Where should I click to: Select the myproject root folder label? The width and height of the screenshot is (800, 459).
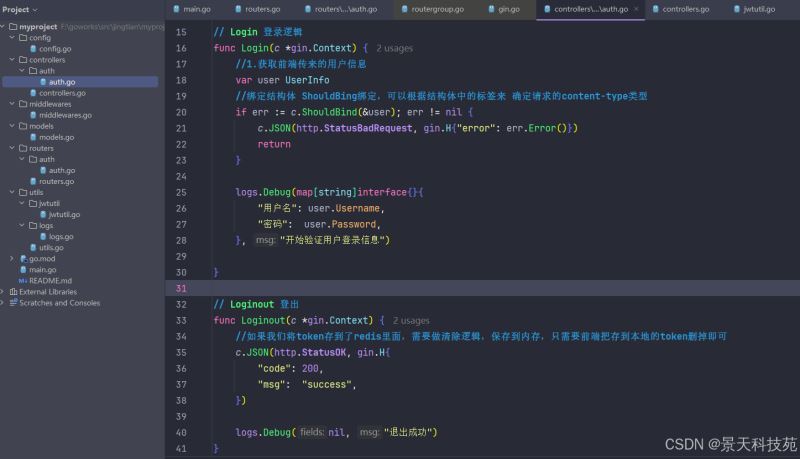click(38, 27)
